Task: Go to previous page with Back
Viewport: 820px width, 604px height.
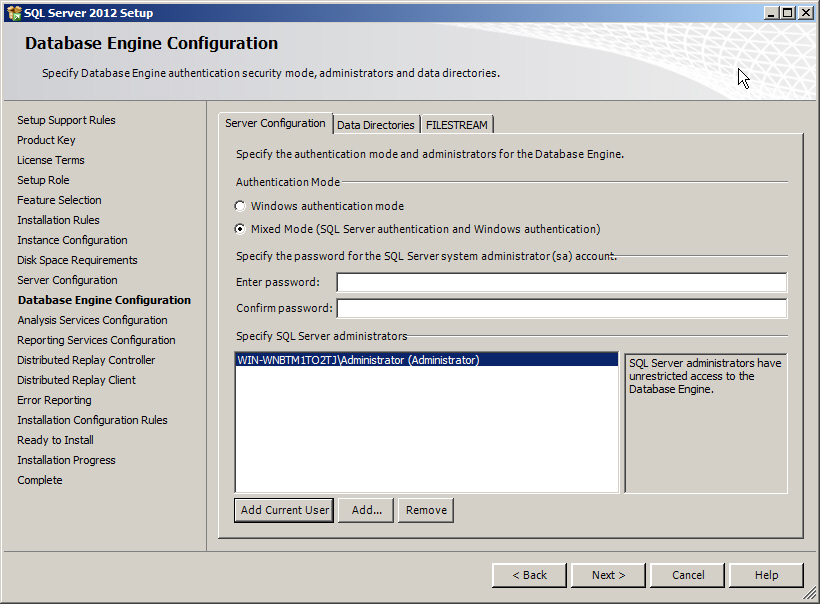Action: [x=529, y=575]
